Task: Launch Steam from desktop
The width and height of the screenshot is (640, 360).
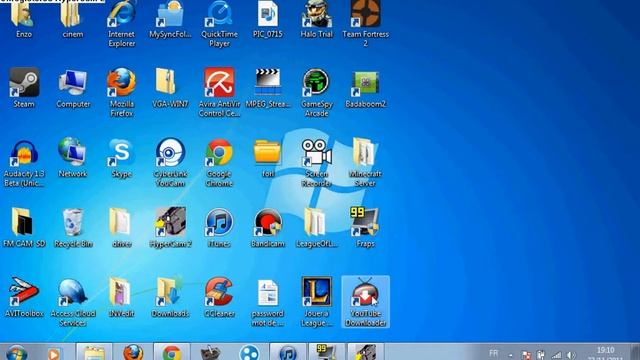Action: click(x=24, y=88)
